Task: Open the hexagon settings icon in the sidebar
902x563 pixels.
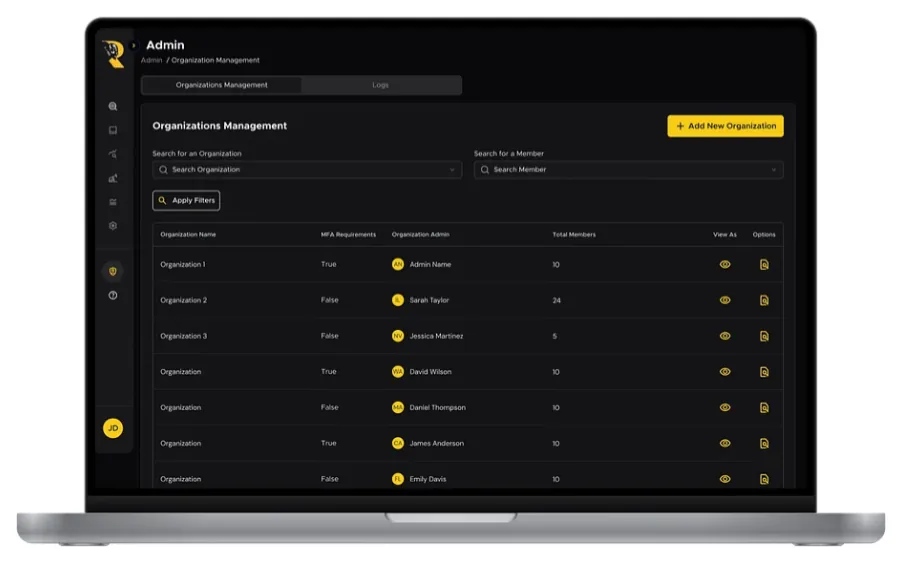Action: [113, 226]
